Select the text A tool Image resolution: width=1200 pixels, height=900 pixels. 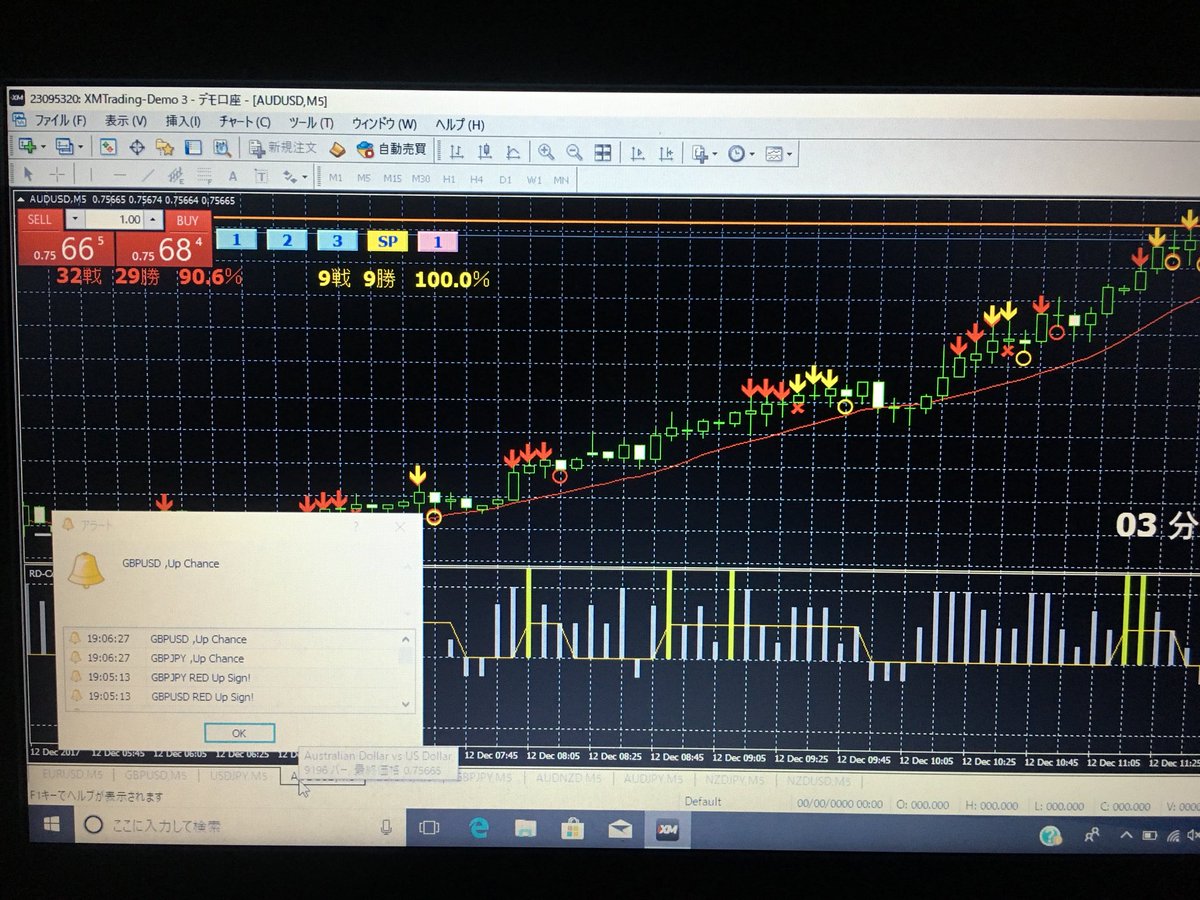click(233, 176)
